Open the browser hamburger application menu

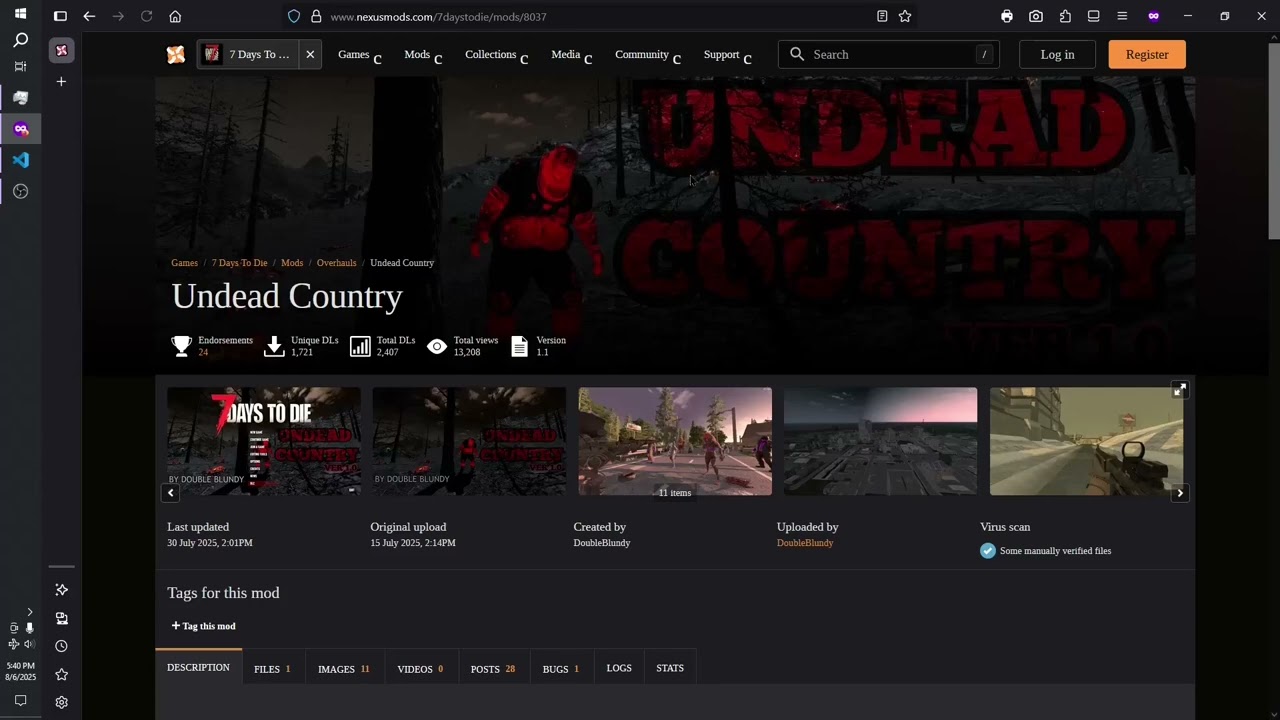[x=1123, y=16]
